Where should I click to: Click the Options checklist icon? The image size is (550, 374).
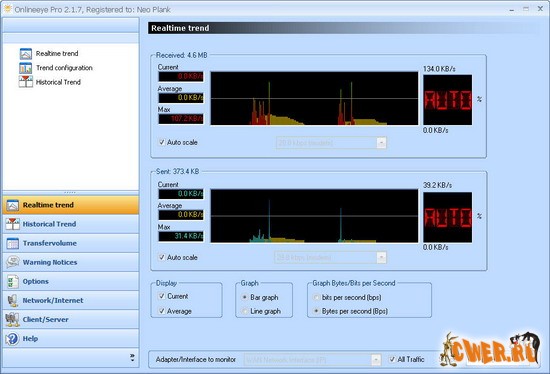pyautogui.click(x=13, y=281)
